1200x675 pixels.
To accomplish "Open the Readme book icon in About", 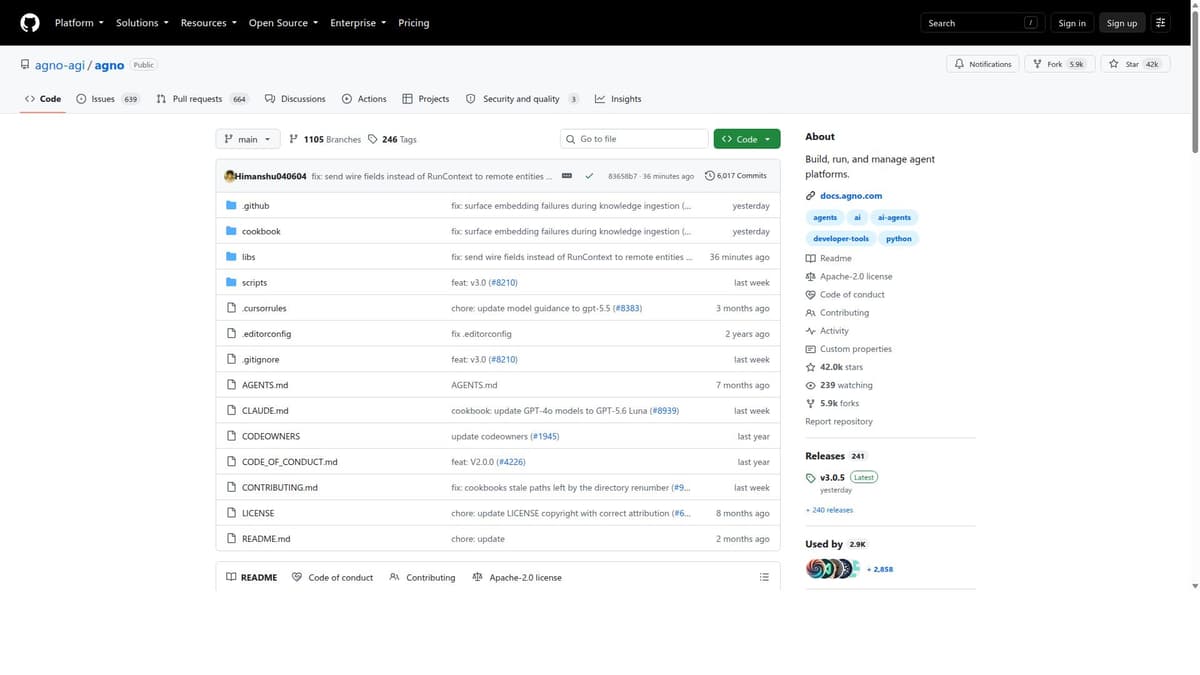I will click(x=811, y=258).
